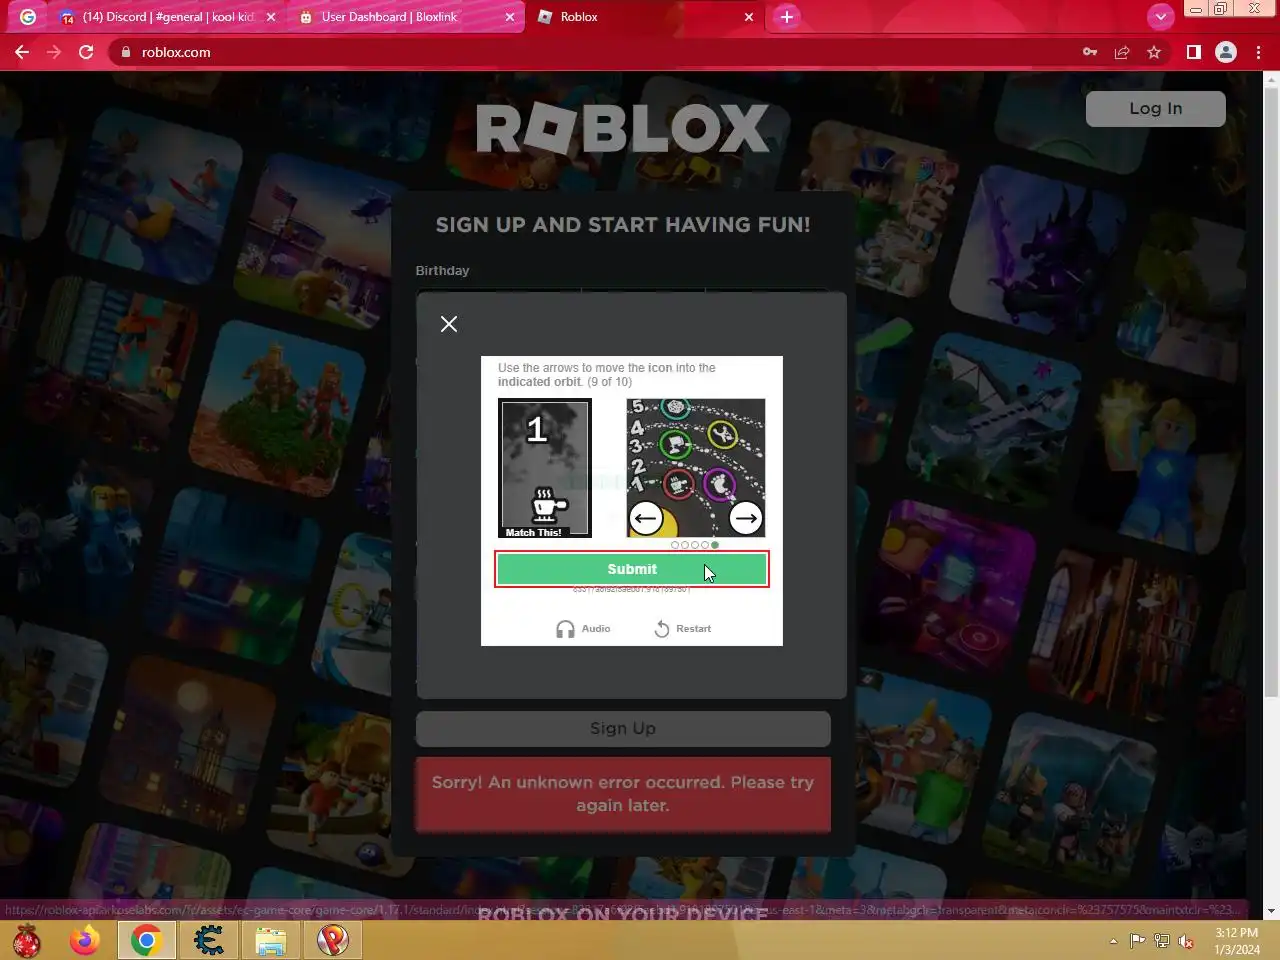Open File Explorer from the taskbar
1280x960 pixels.
(271, 940)
